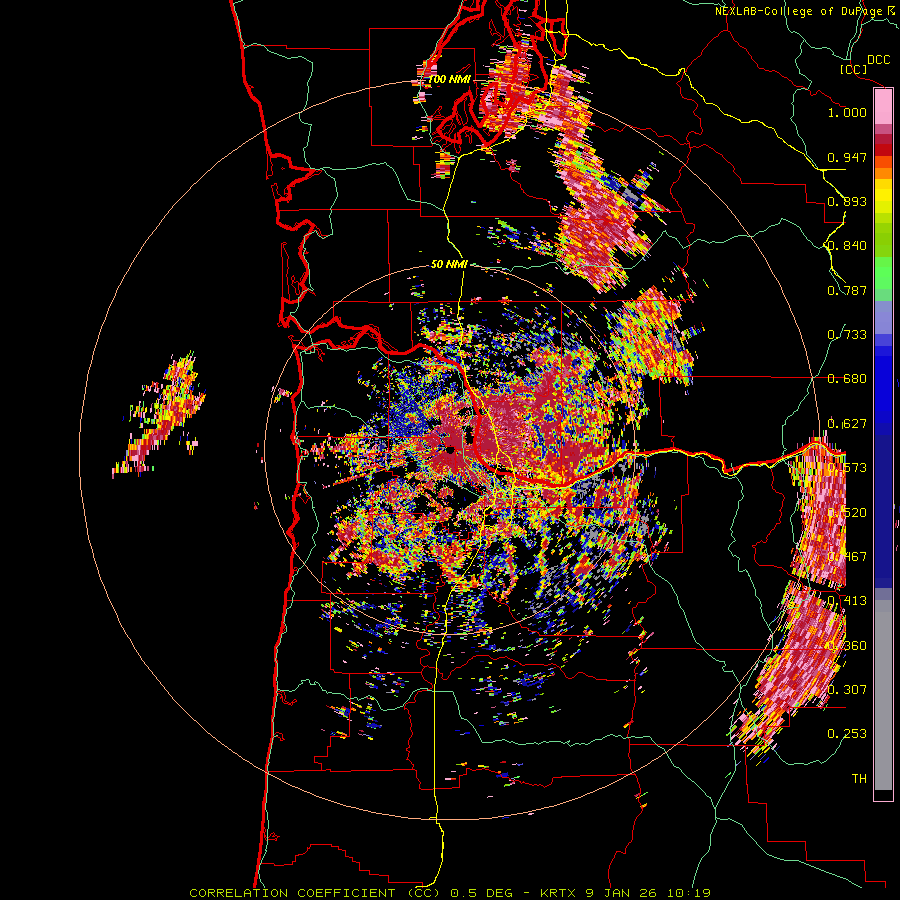Click the 0.733 legend value
The height and width of the screenshot is (900, 900).
847,335
